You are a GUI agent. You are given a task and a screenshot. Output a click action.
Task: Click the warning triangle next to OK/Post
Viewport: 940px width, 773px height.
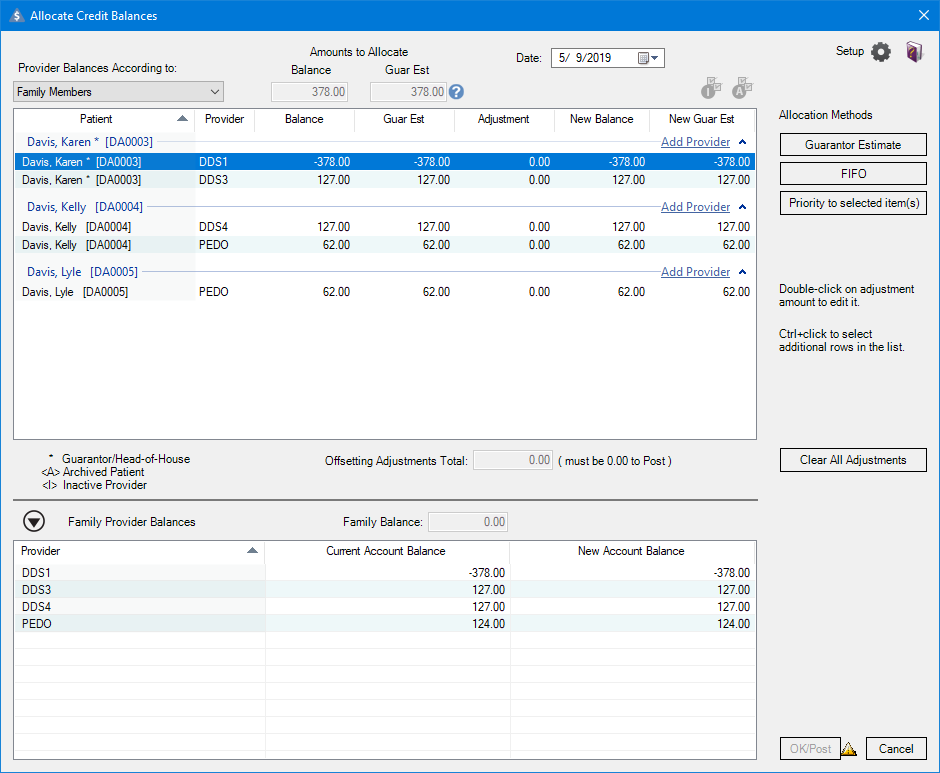click(x=849, y=749)
